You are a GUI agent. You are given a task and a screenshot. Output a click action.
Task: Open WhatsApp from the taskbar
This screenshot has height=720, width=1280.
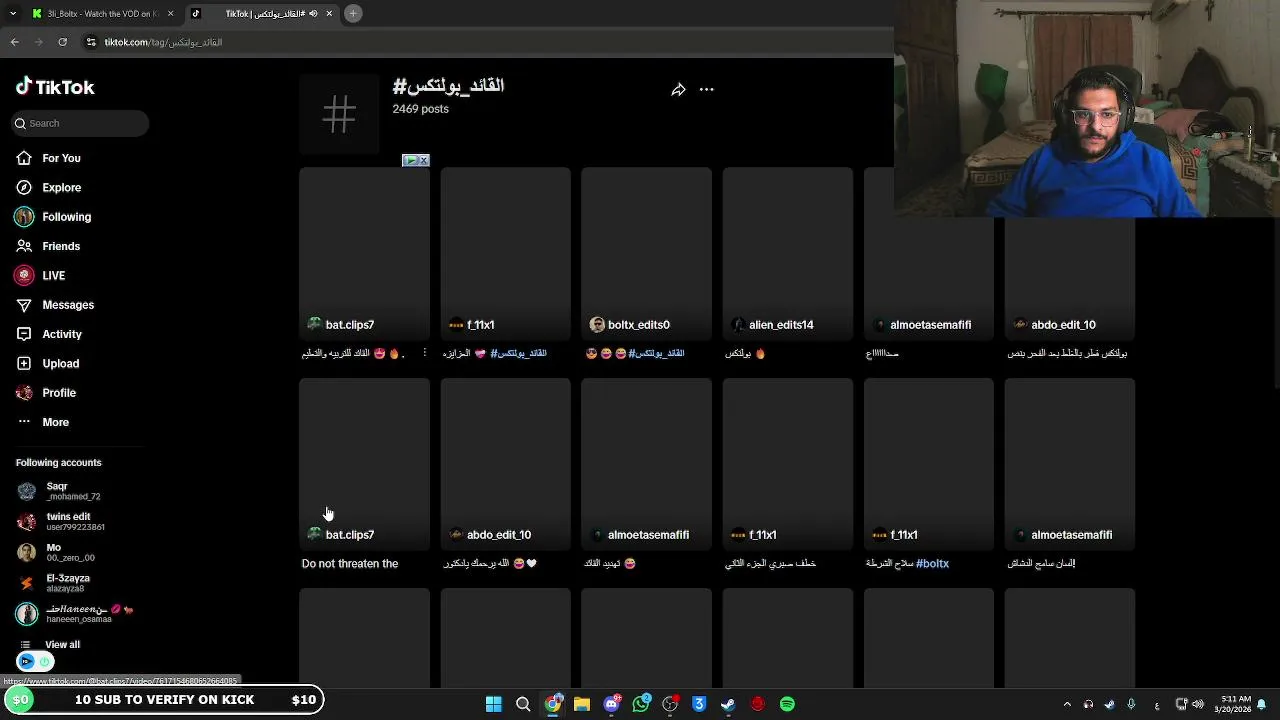pyautogui.click(x=641, y=704)
